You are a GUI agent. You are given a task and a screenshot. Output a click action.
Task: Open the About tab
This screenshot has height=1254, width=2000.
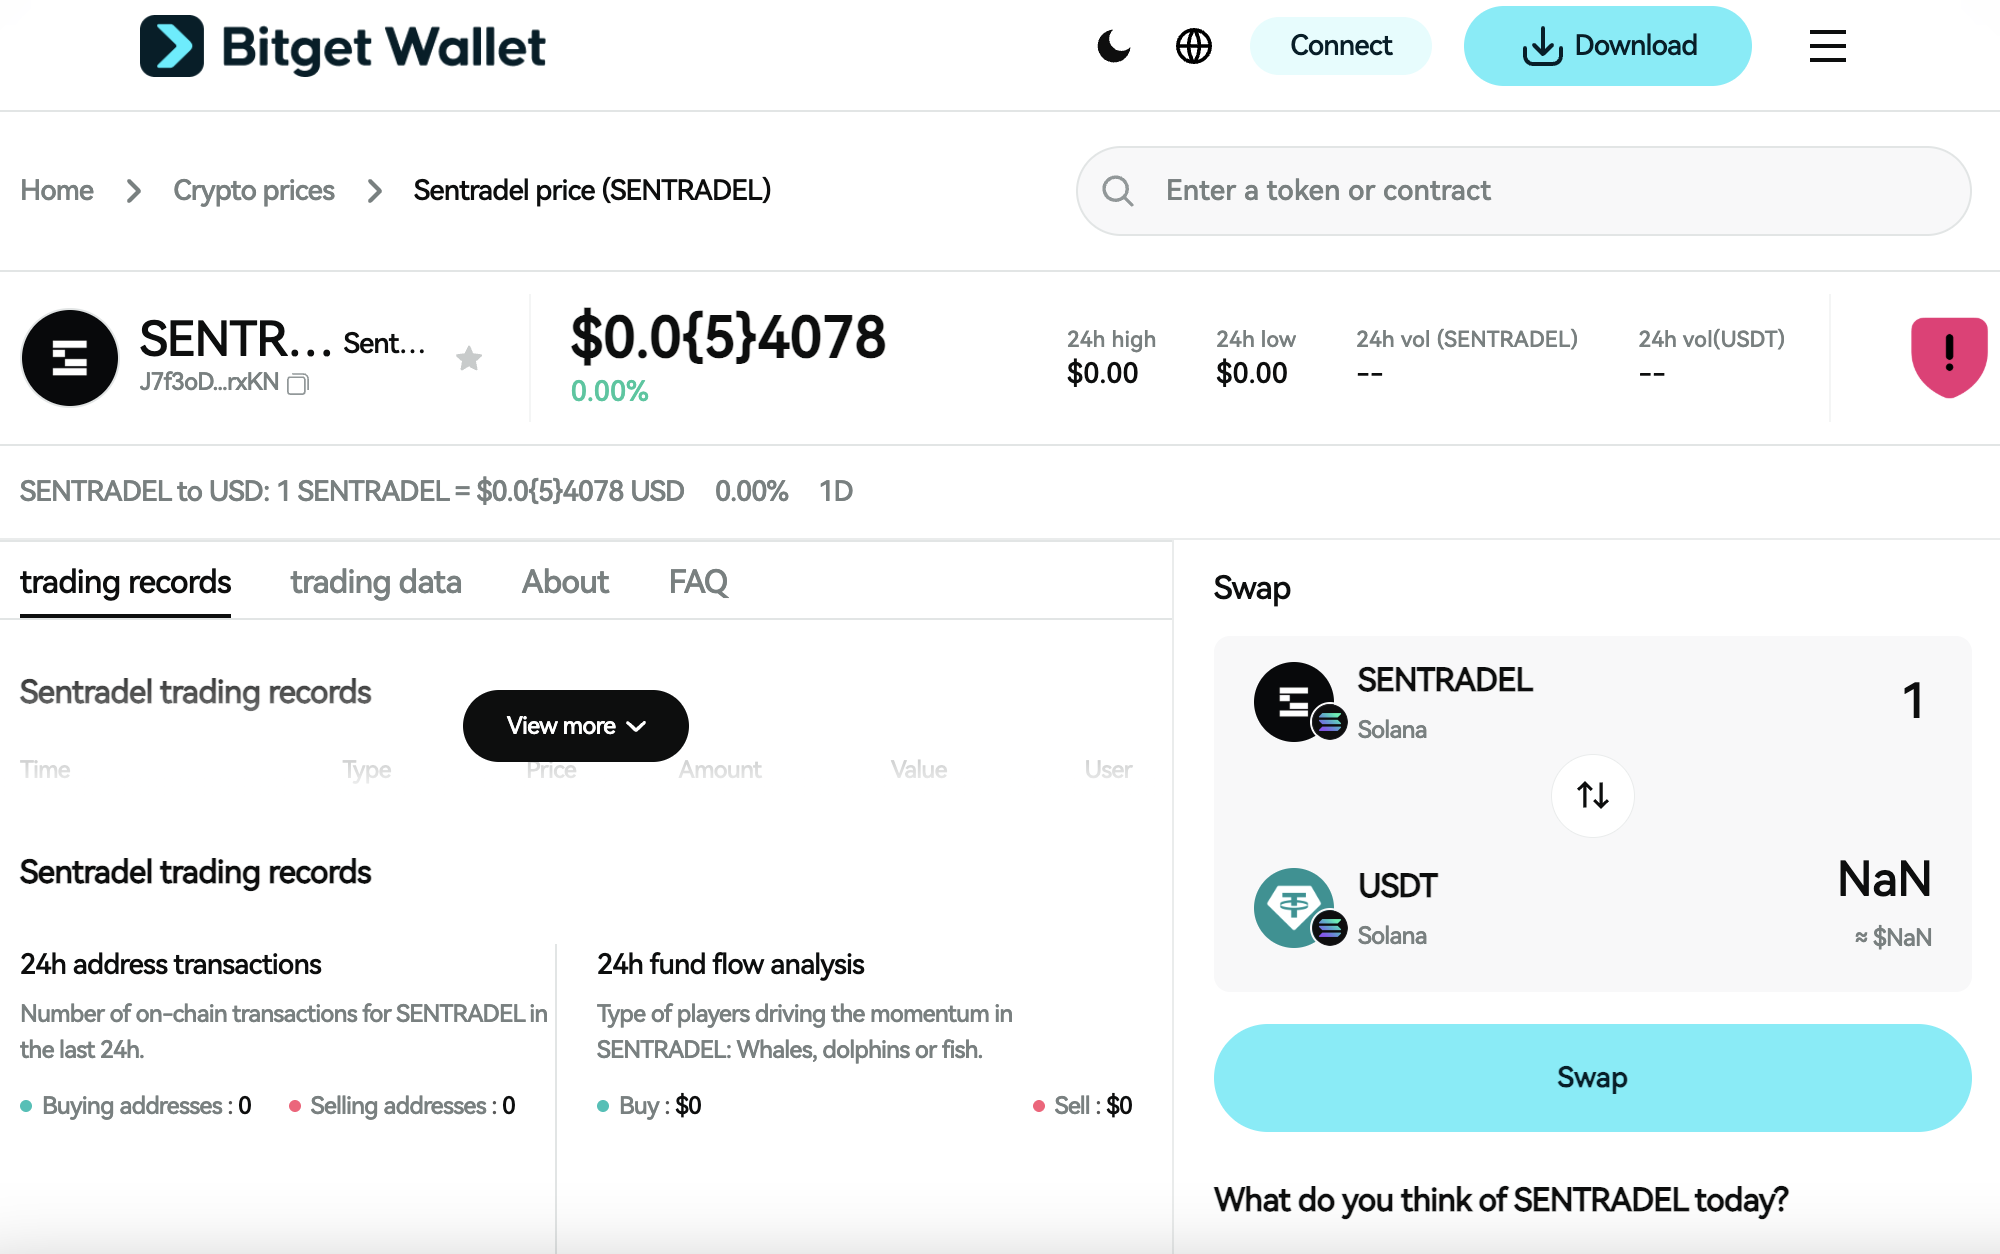(565, 582)
